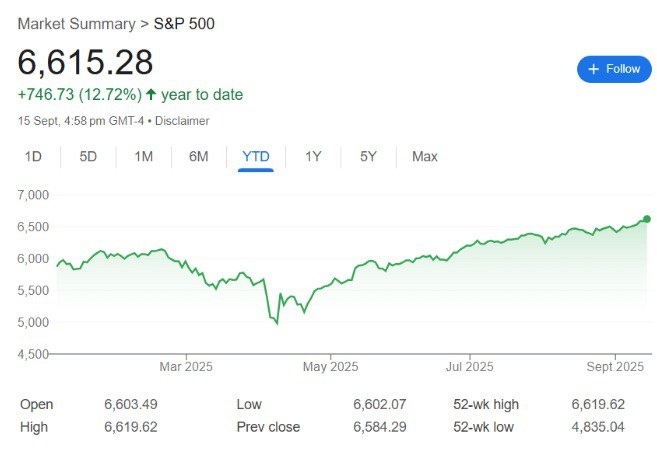View the Max time range
Screen dimensions: 657x451
[424, 156]
